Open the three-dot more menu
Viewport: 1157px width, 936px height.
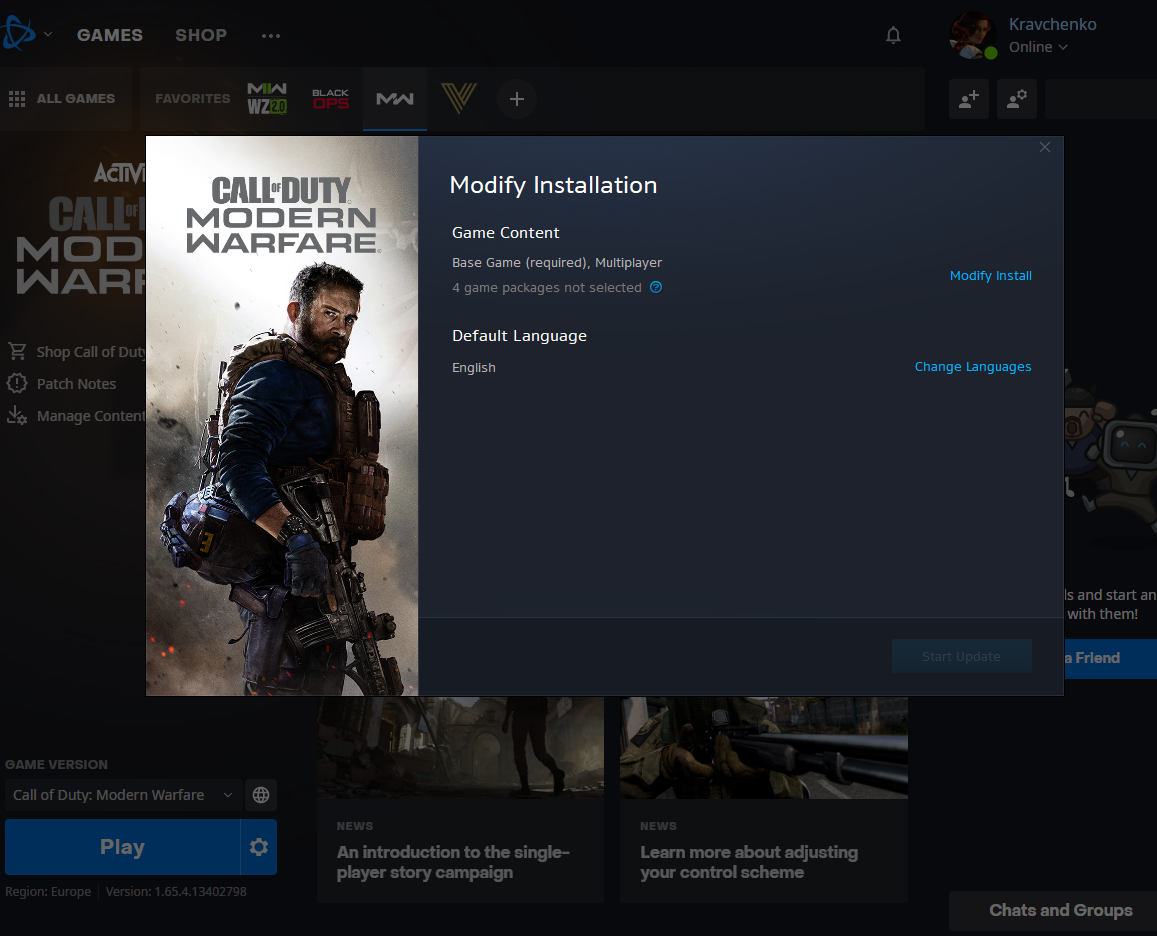click(x=271, y=35)
